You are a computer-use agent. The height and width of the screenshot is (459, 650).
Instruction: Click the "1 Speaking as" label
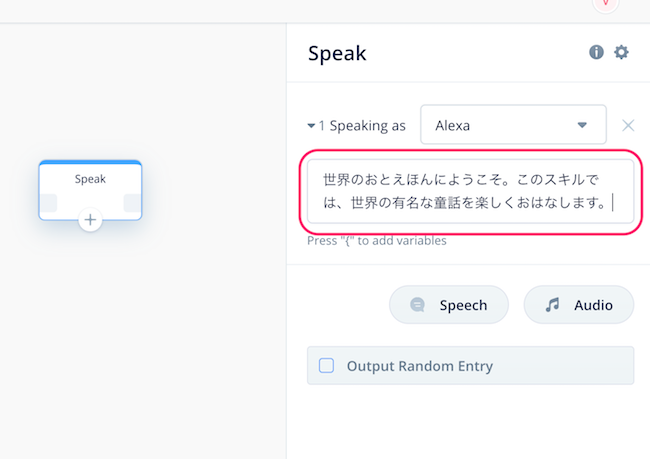(x=362, y=126)
